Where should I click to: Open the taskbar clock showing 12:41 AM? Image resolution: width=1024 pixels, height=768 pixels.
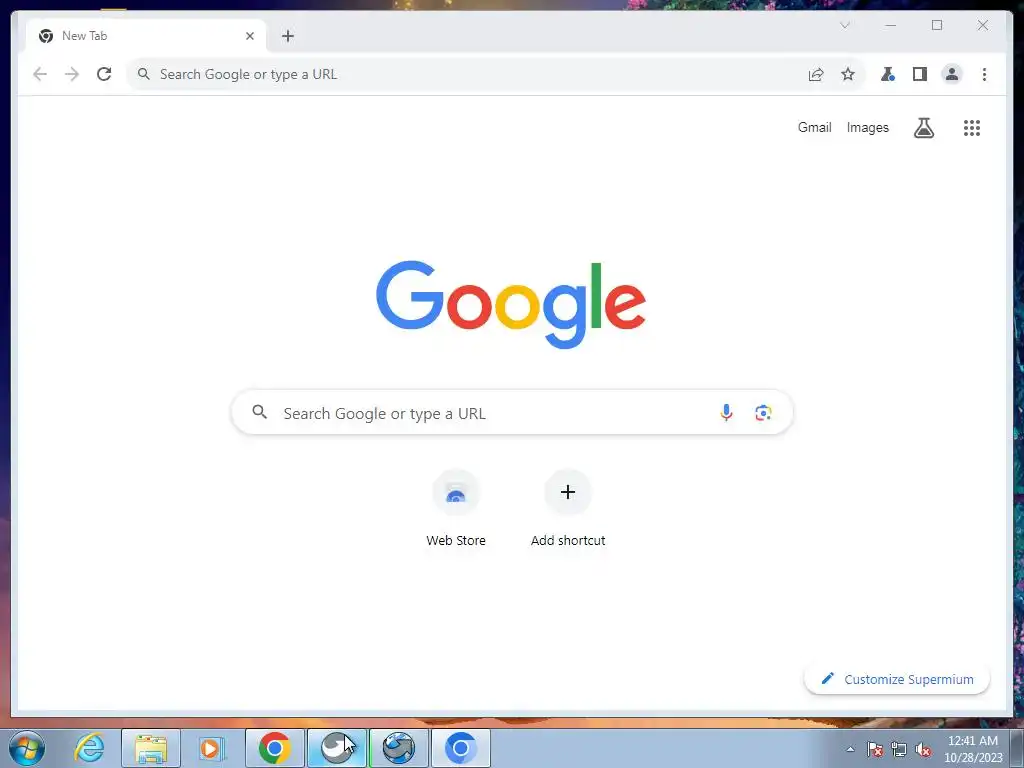[973, 749]
